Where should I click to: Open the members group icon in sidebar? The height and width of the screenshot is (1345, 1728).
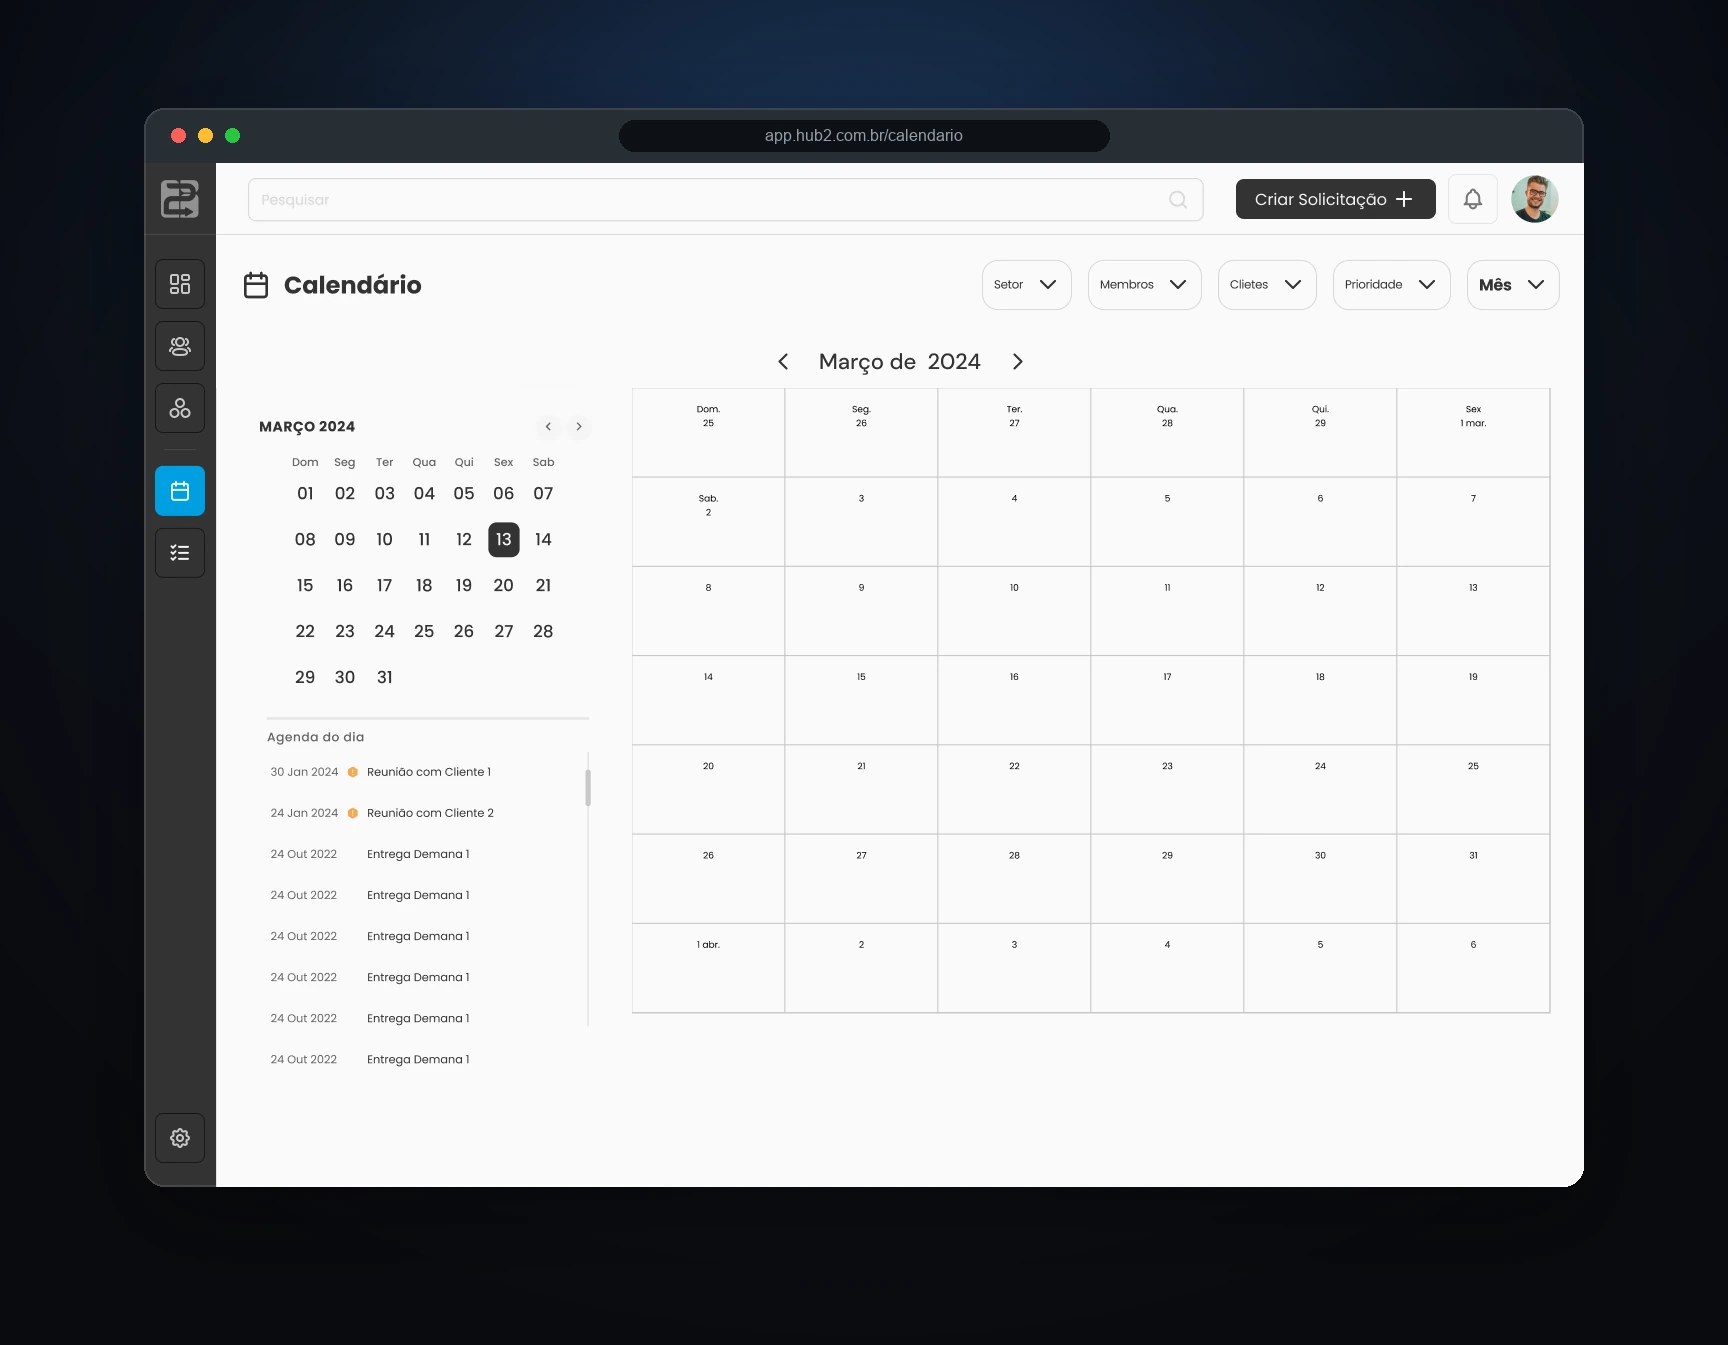click(x=180, y=346)
